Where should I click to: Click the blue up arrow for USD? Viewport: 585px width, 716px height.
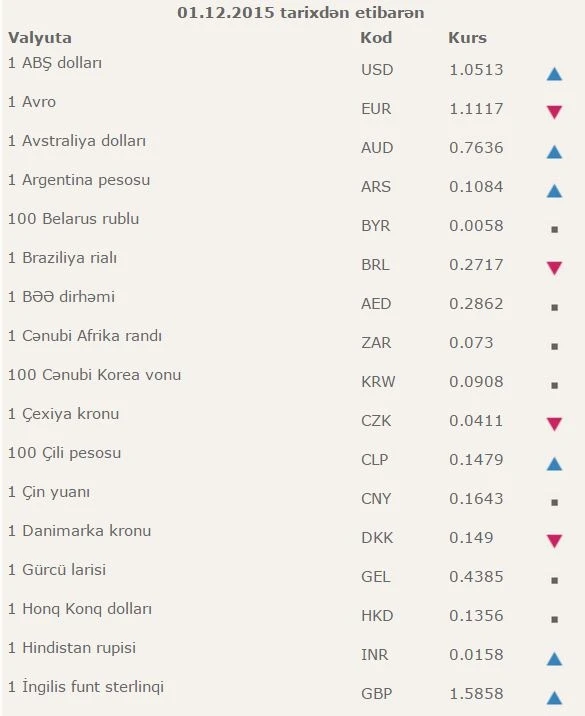click(x=554, y=74)
